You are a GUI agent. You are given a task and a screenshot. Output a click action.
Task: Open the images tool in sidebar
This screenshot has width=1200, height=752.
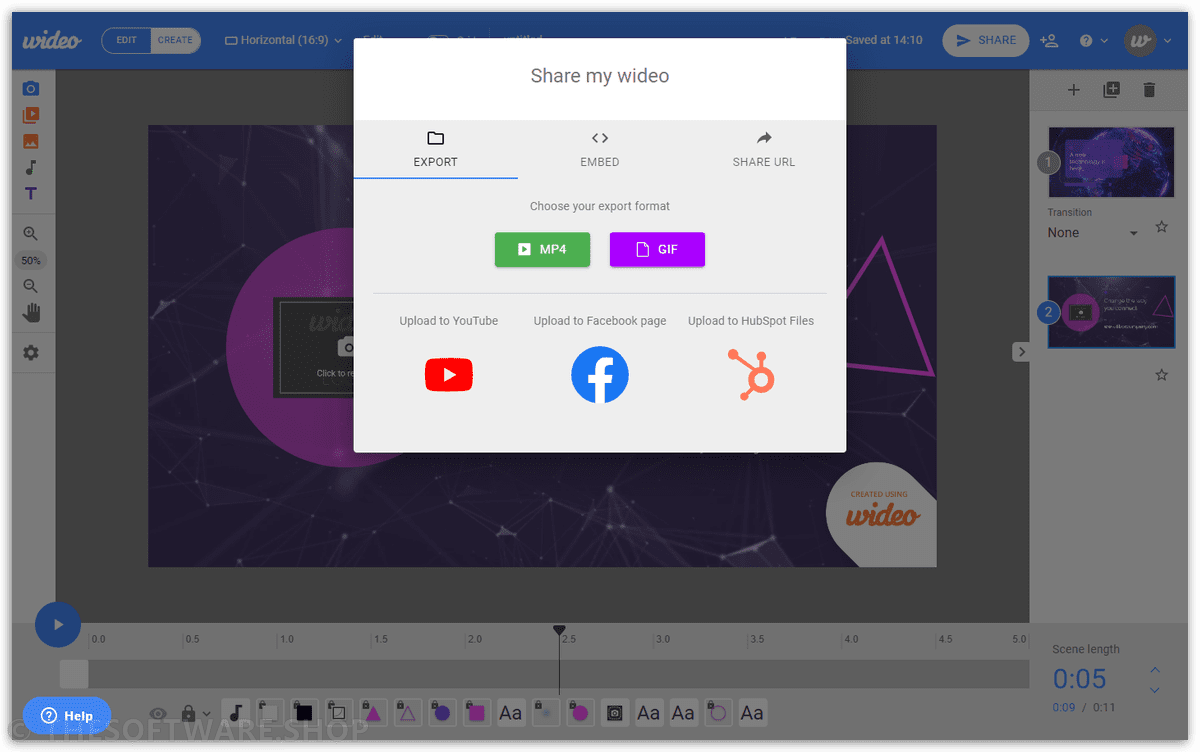click(31, 142)
